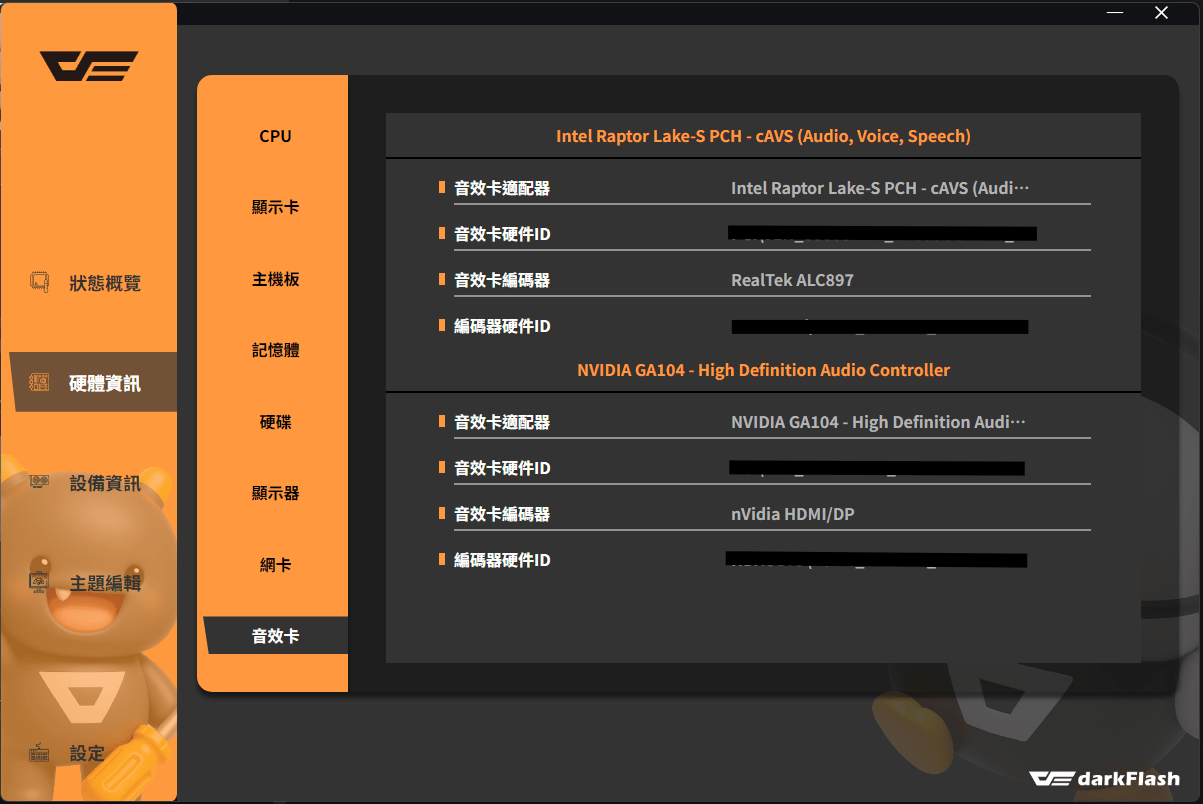Click 音效卡硬件ID label under the NVIDIA section
The width and height of the screenshot is (1203, 804).
point(502,468)
